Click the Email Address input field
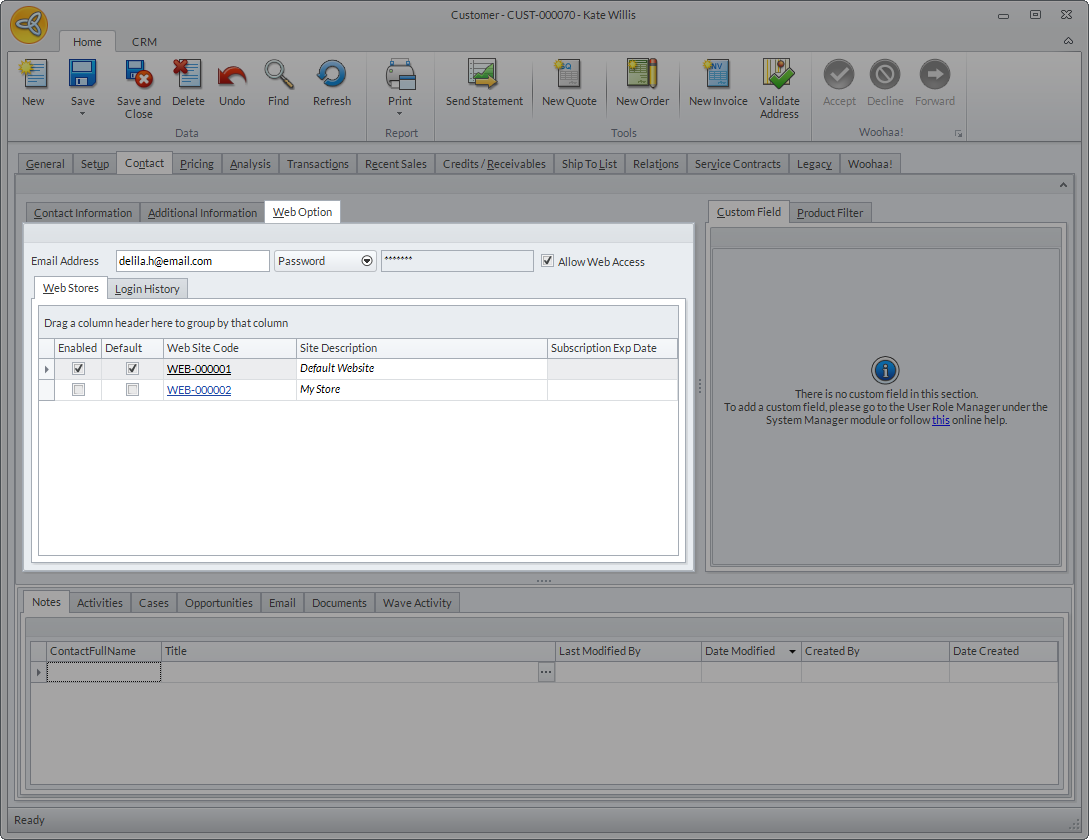Screen dimensions: 1089x840 pyautogui.click(x=192, y=261)
